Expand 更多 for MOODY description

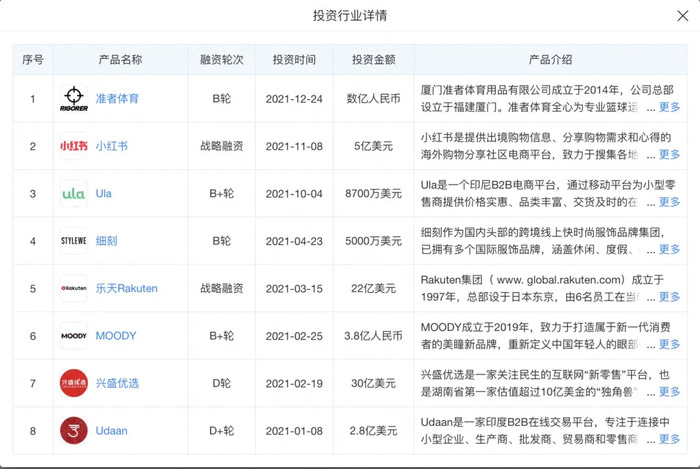[669, 344]
